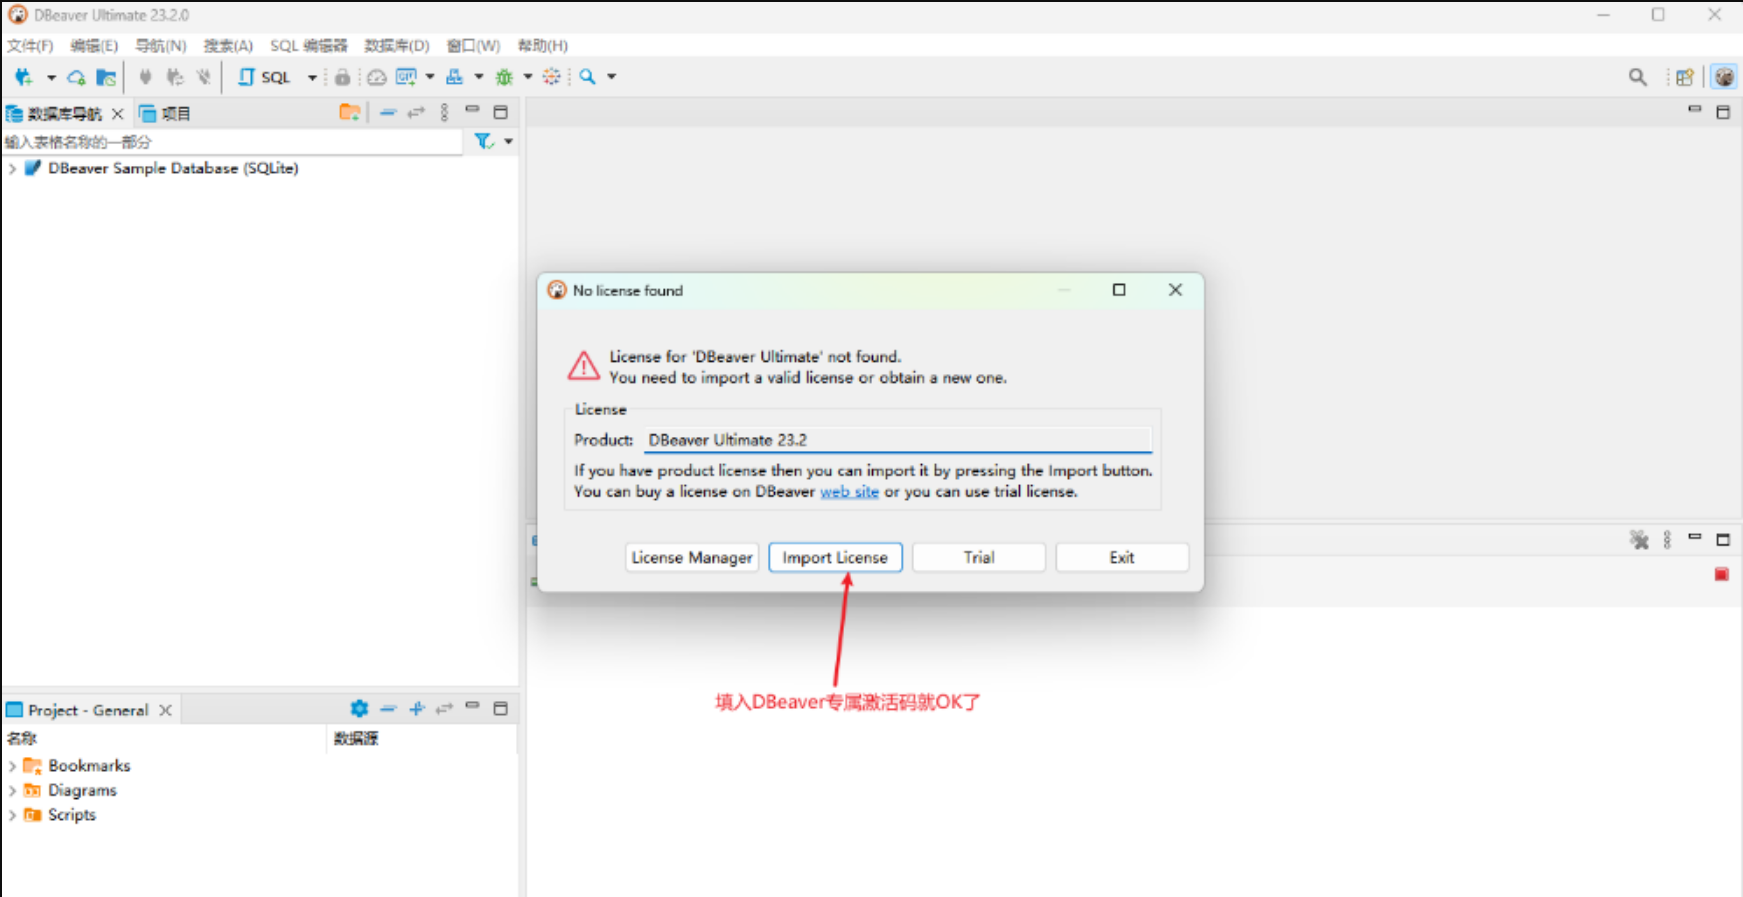Open the dashboard gauge icon
The height and width of the screenshot is (897, 1743).
[x=377, y=77]
